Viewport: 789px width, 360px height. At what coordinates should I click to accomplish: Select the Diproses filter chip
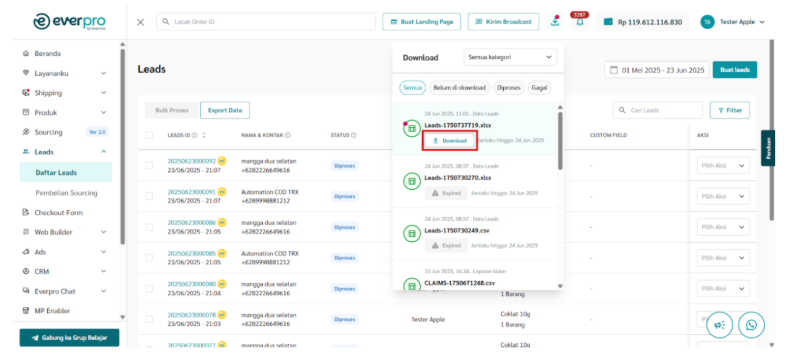click(x=509, y=88)
